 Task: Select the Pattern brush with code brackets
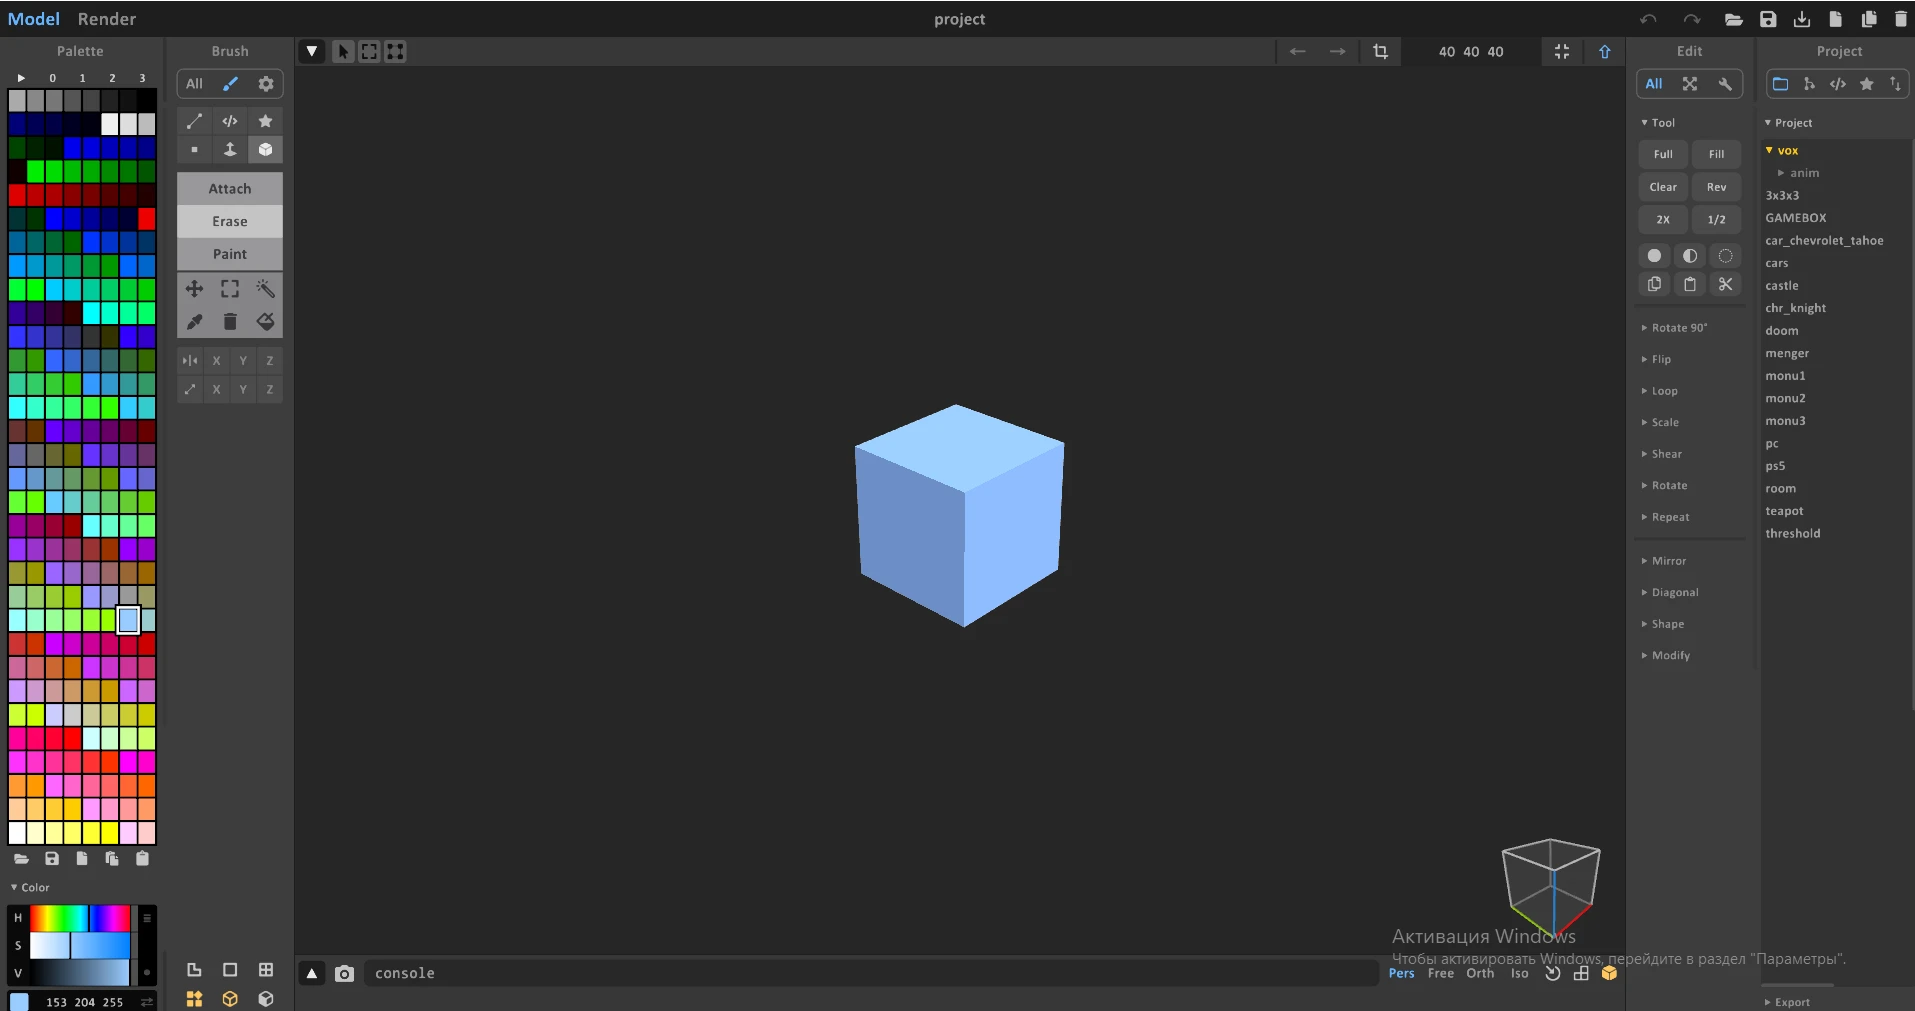(230, 121)
